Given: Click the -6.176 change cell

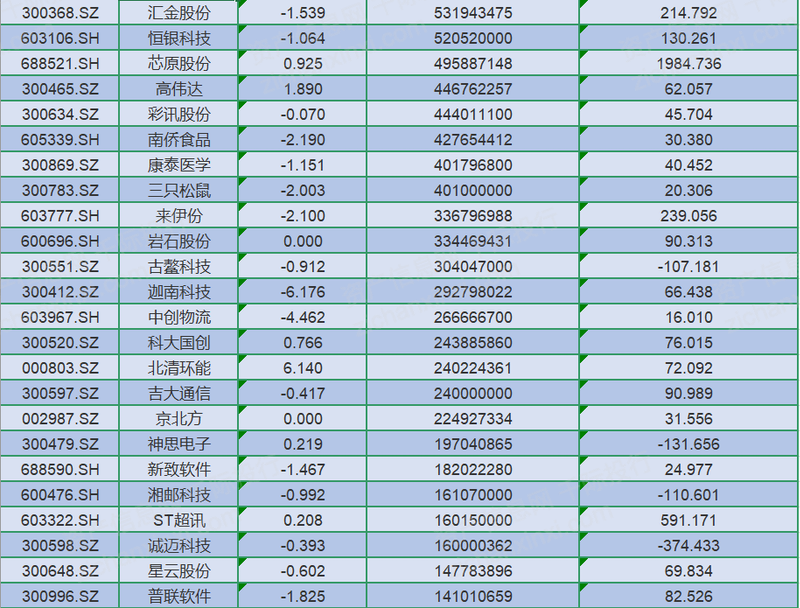Looking at the screenshot, I should [x=303, y=292].
